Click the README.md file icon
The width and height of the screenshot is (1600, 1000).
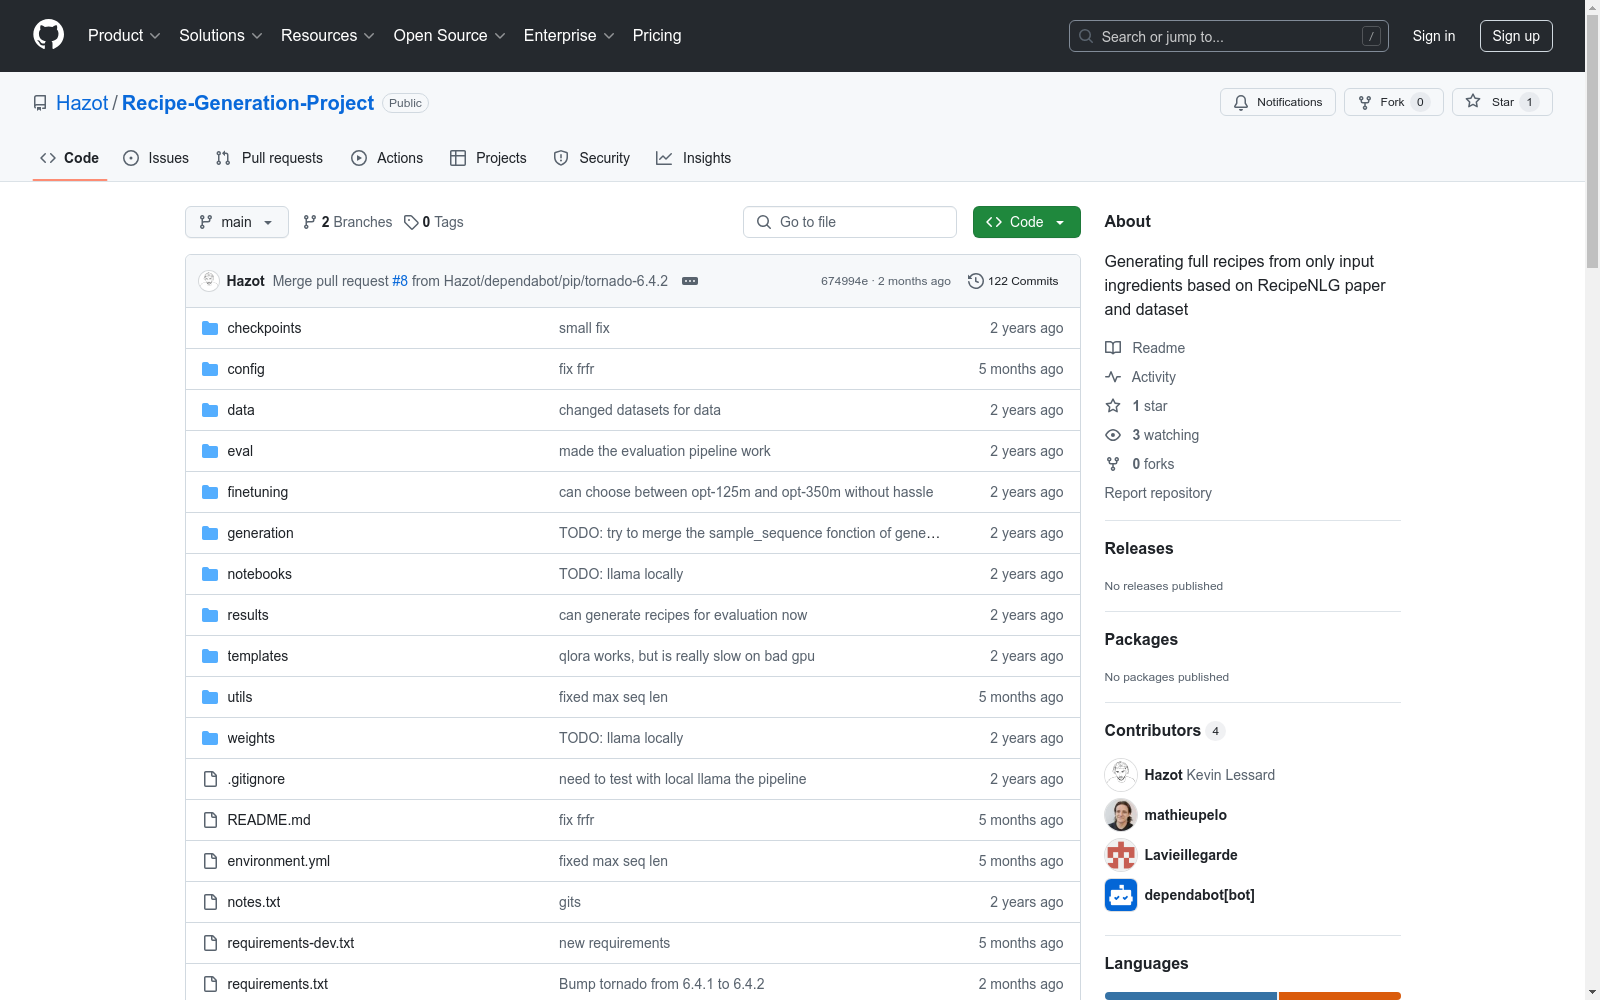pyautogui.click(x=210, y=820)
